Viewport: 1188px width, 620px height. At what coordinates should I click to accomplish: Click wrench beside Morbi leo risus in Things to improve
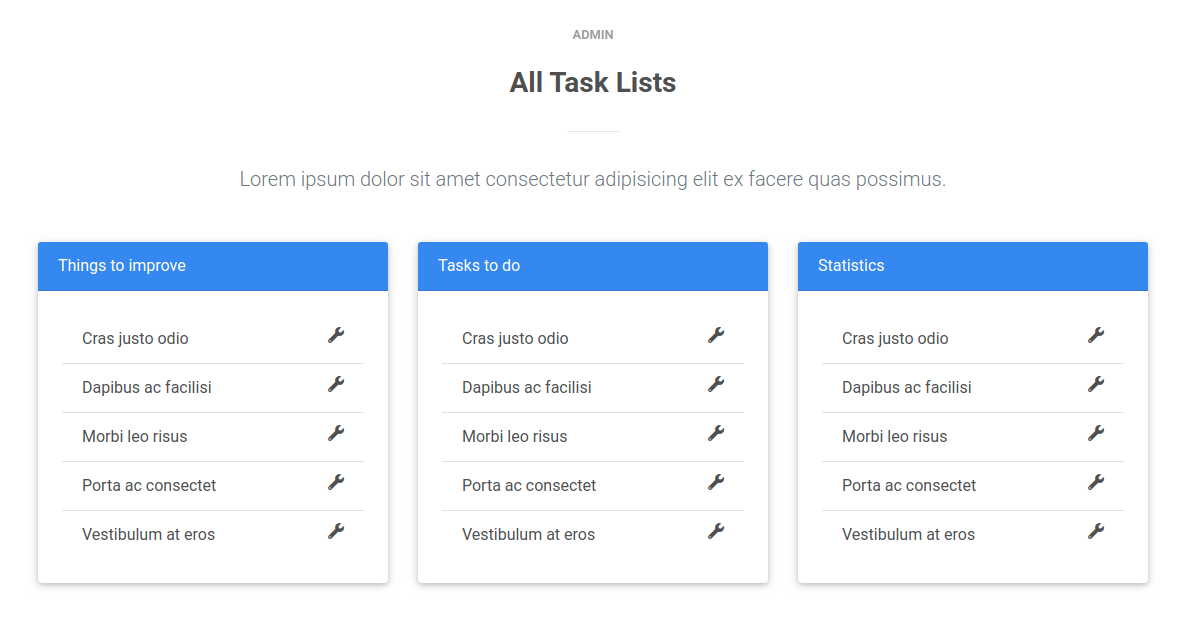(x=336, y=433)
